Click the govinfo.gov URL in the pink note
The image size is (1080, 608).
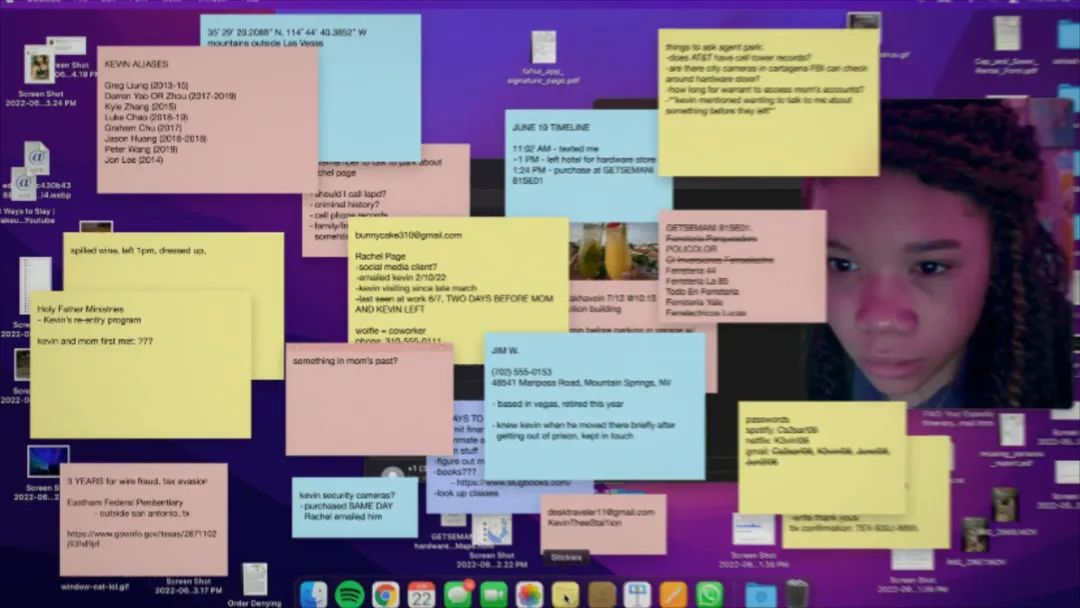(x=141, y=534)
